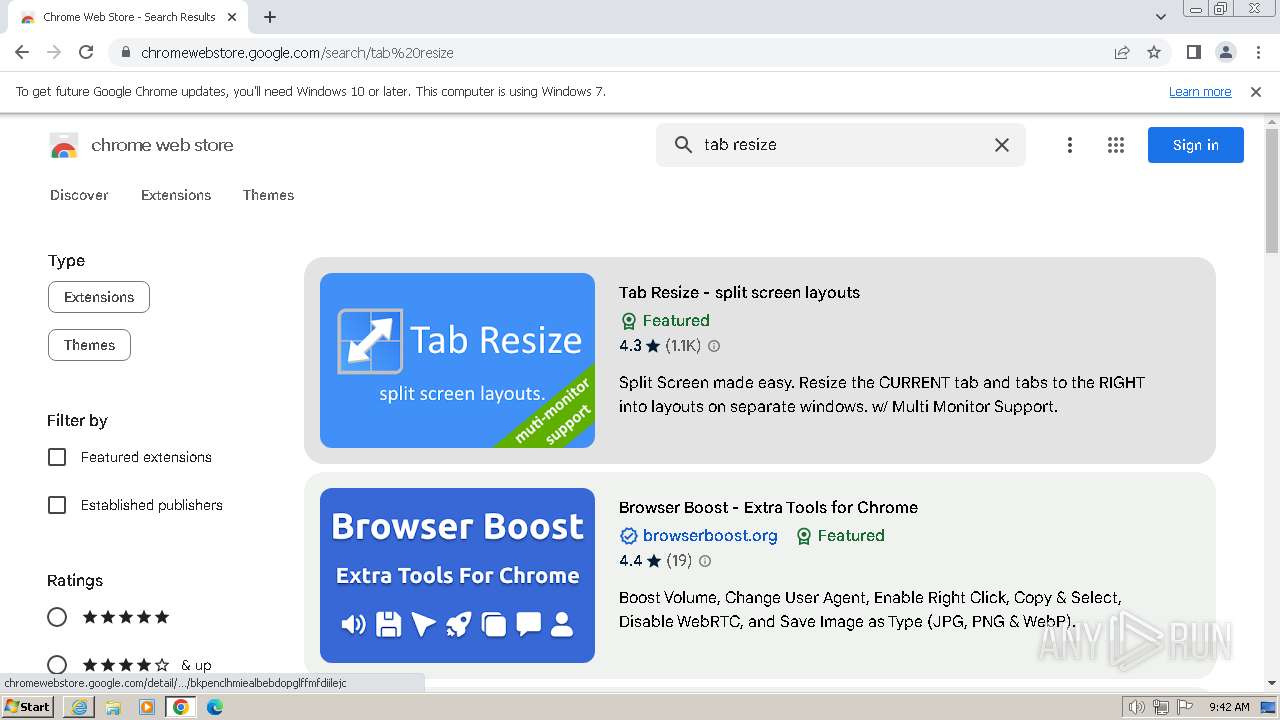Open the volume control in system tray
The height and width of the screenshot is (720, 1280).
(x=1136, y=707)
